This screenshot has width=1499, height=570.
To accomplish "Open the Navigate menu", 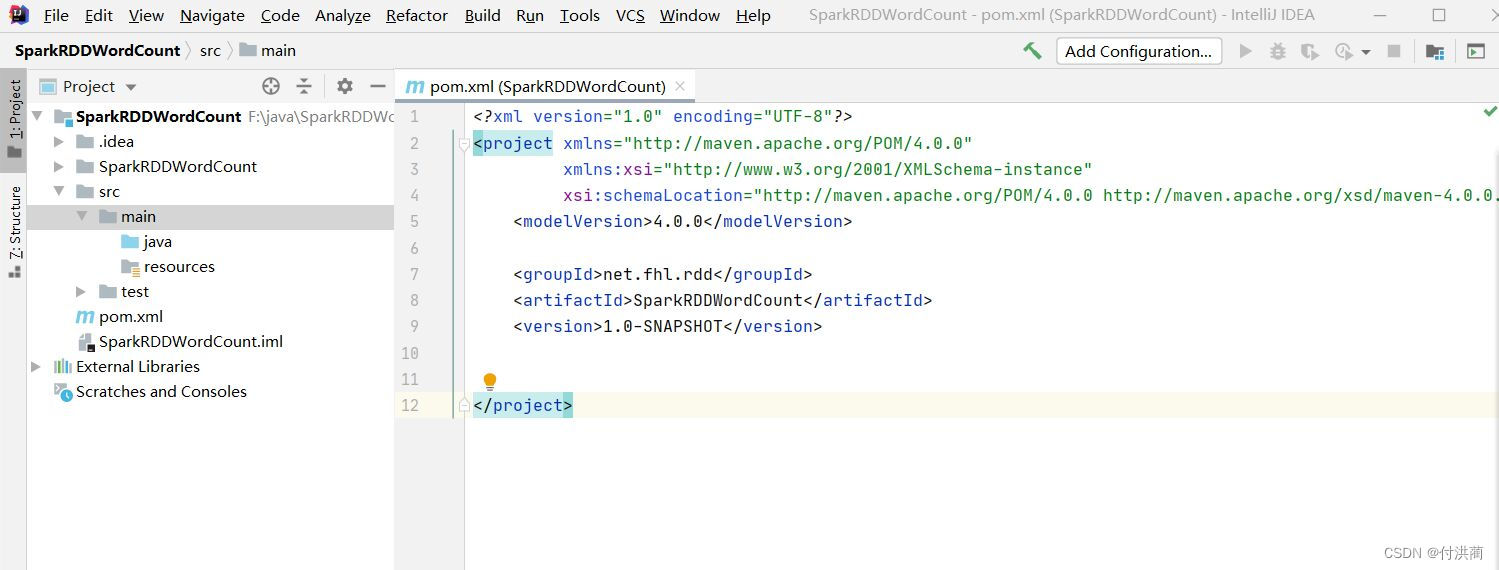I will click(212, 15).
